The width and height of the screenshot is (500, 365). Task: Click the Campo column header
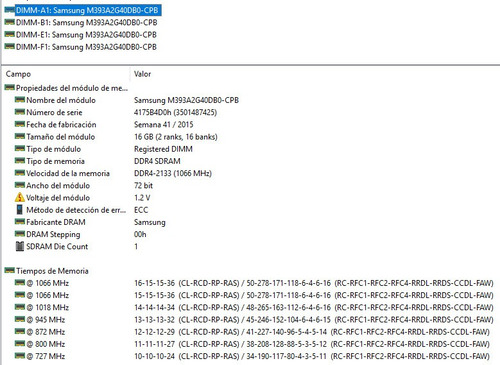(18, 74)
